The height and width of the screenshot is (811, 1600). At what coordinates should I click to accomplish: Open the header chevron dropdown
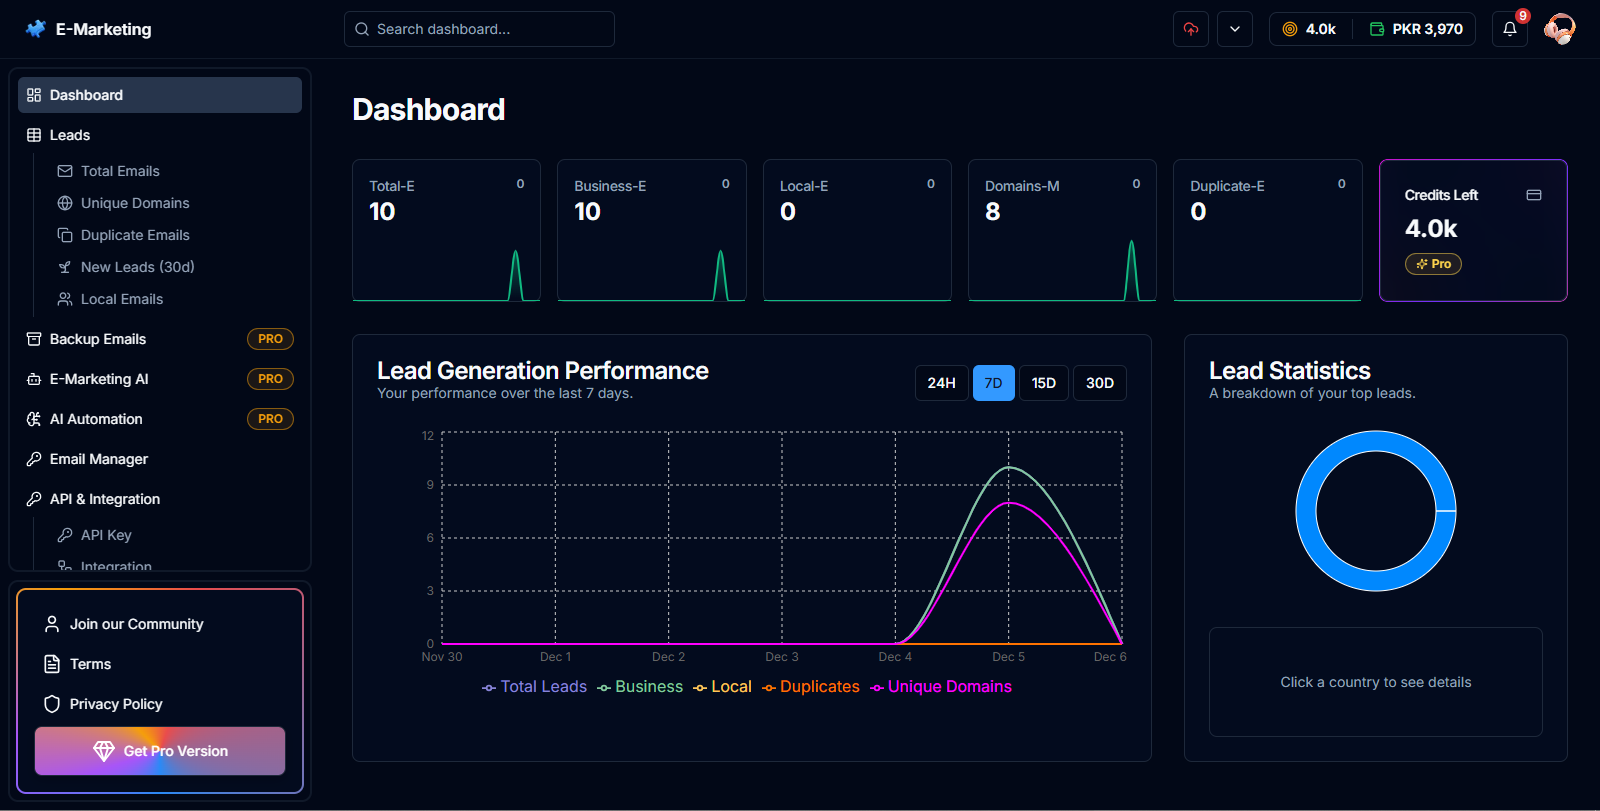(x=1235, y=29)
